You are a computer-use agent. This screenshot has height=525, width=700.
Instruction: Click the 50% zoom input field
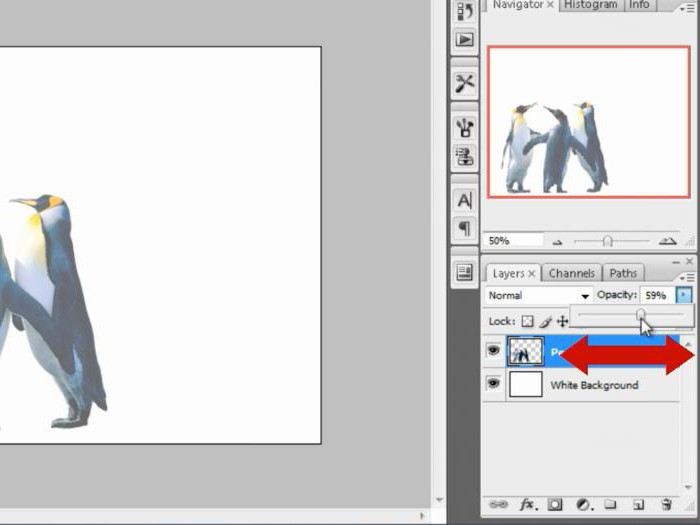tap(513, 241)
